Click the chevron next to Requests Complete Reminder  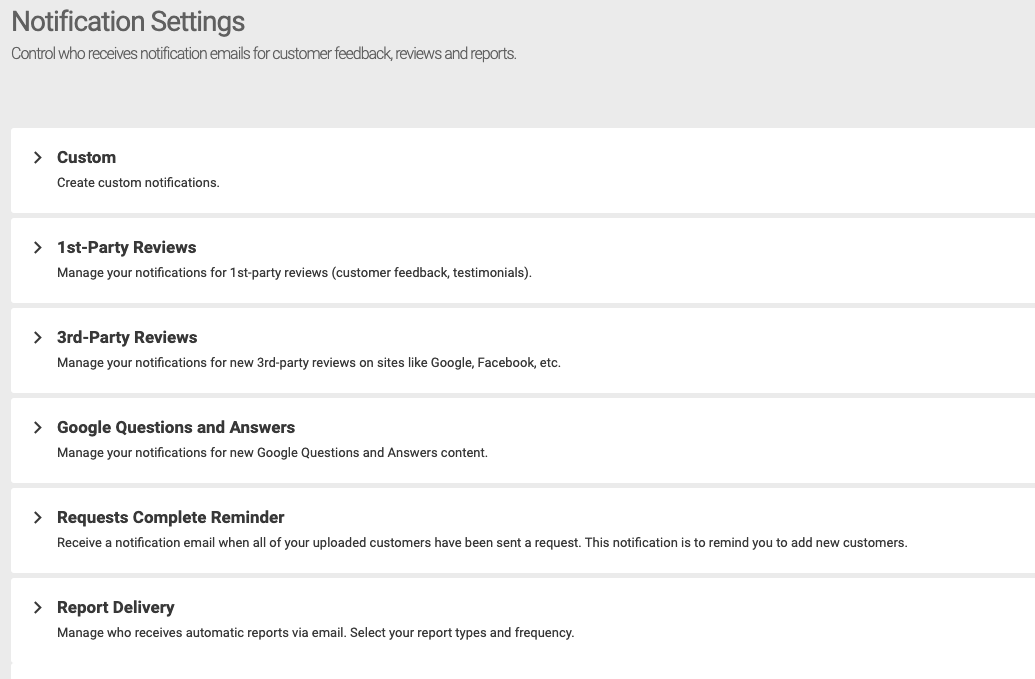[x=38, y=517]
